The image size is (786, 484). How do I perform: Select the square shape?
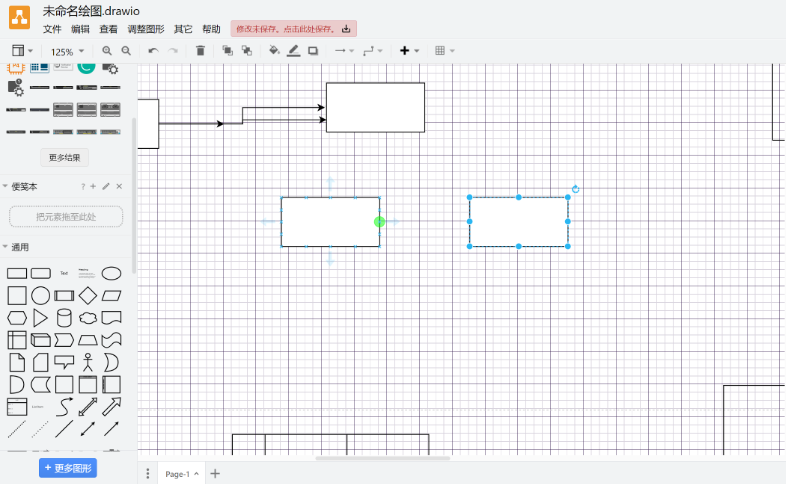(x=17, y=296)
